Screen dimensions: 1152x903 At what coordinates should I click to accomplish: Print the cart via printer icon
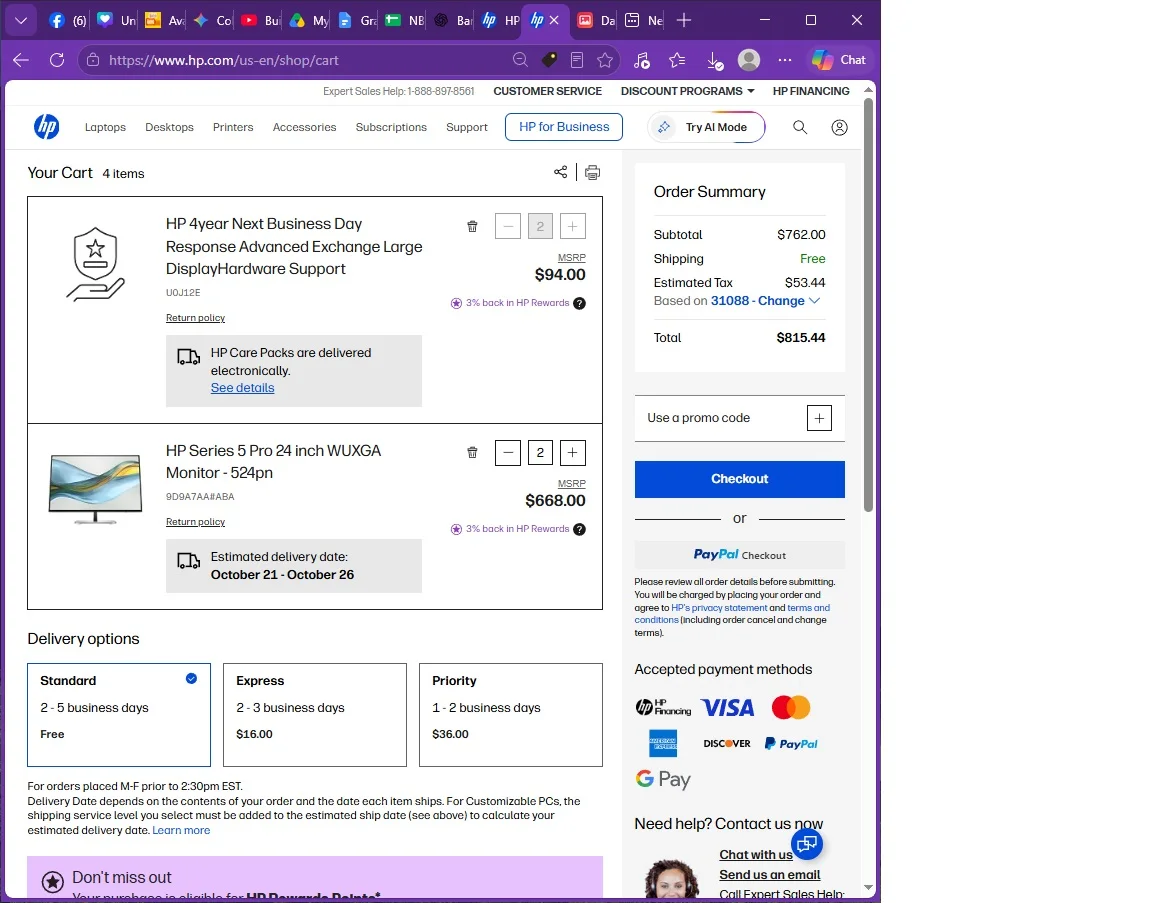pos(592,172)
